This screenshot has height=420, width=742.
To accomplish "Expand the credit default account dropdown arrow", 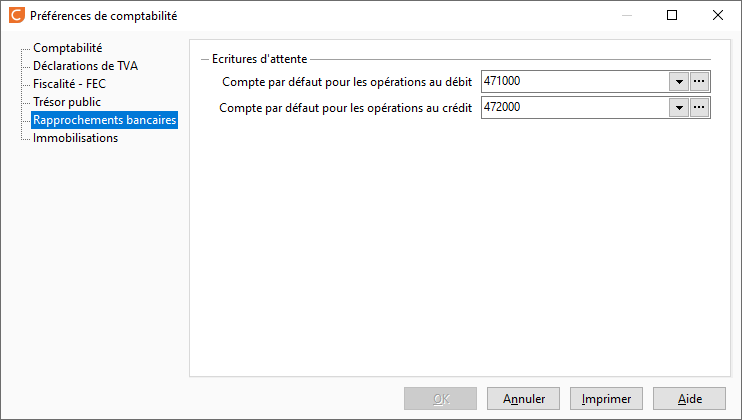I will click(x=679, y=107).
